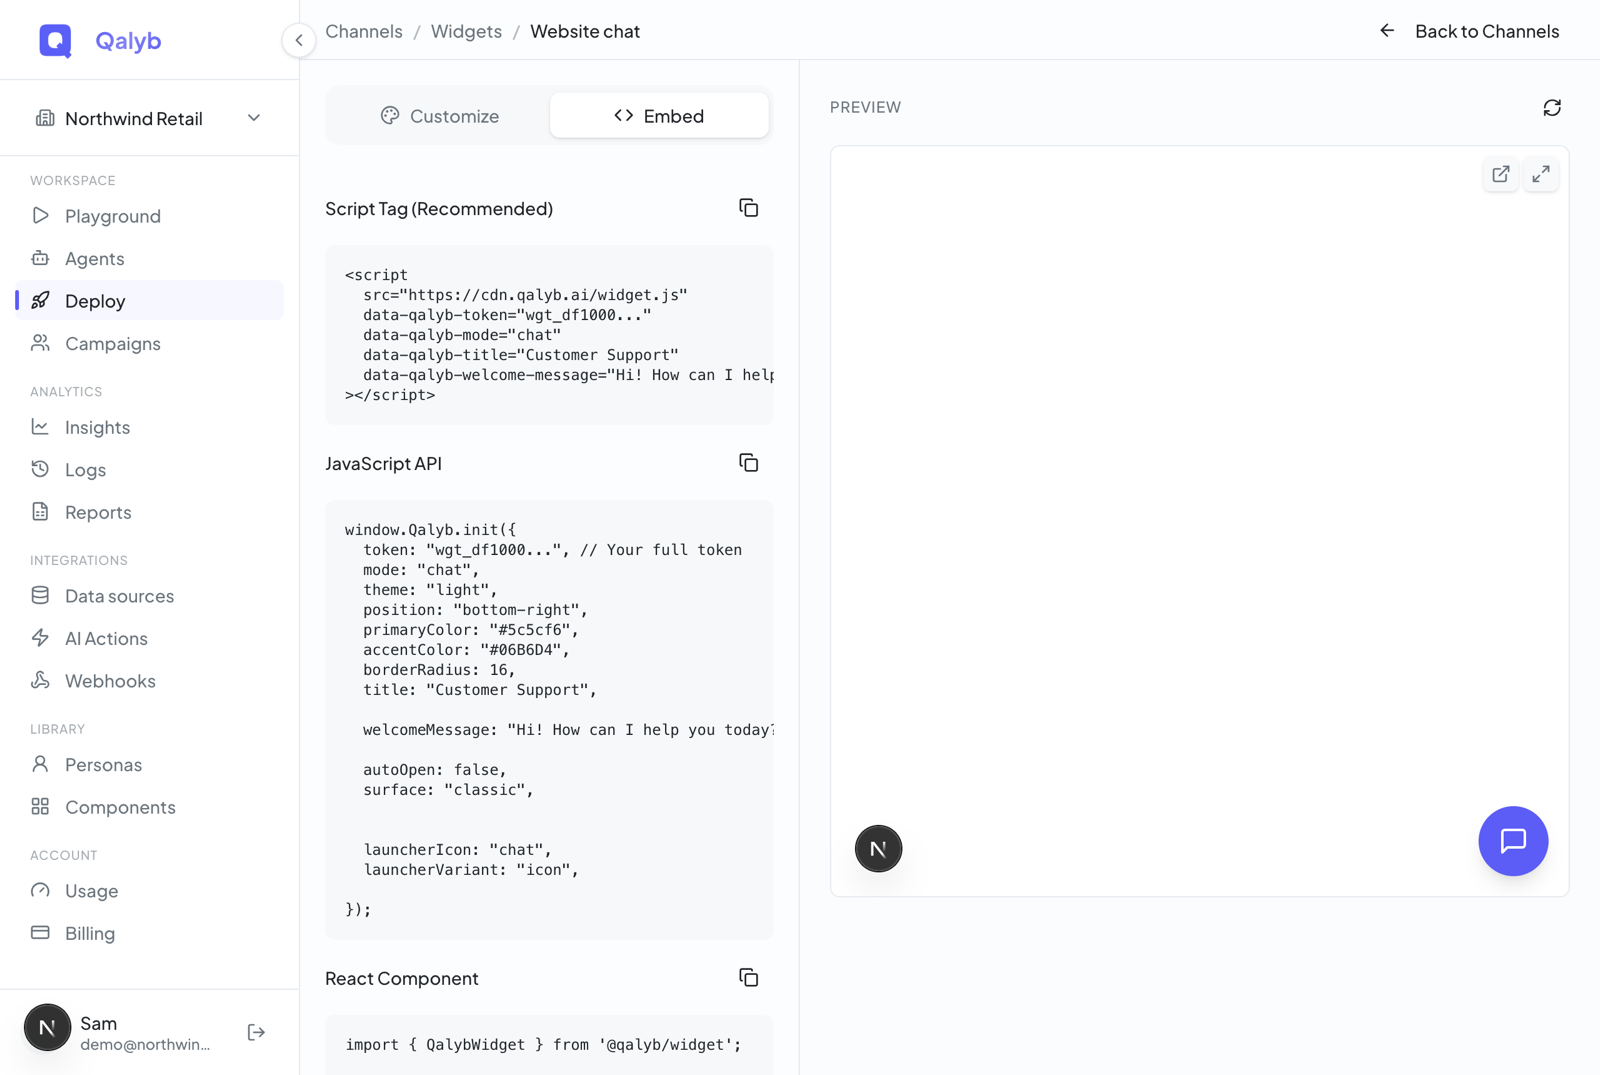
Task: Click the Data sources database icon
Action: (x=40, y=596)
